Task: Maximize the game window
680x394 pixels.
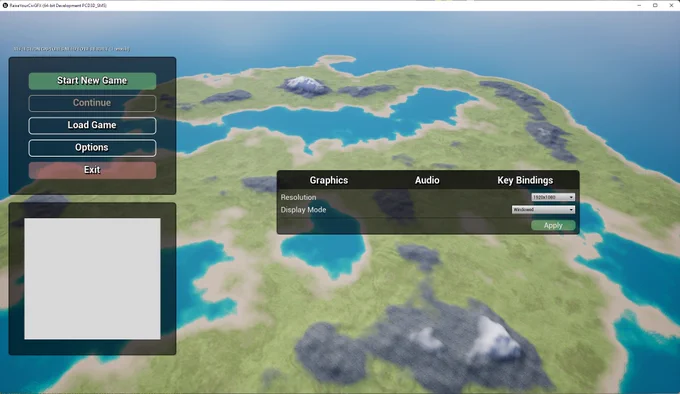Action: 655,5
